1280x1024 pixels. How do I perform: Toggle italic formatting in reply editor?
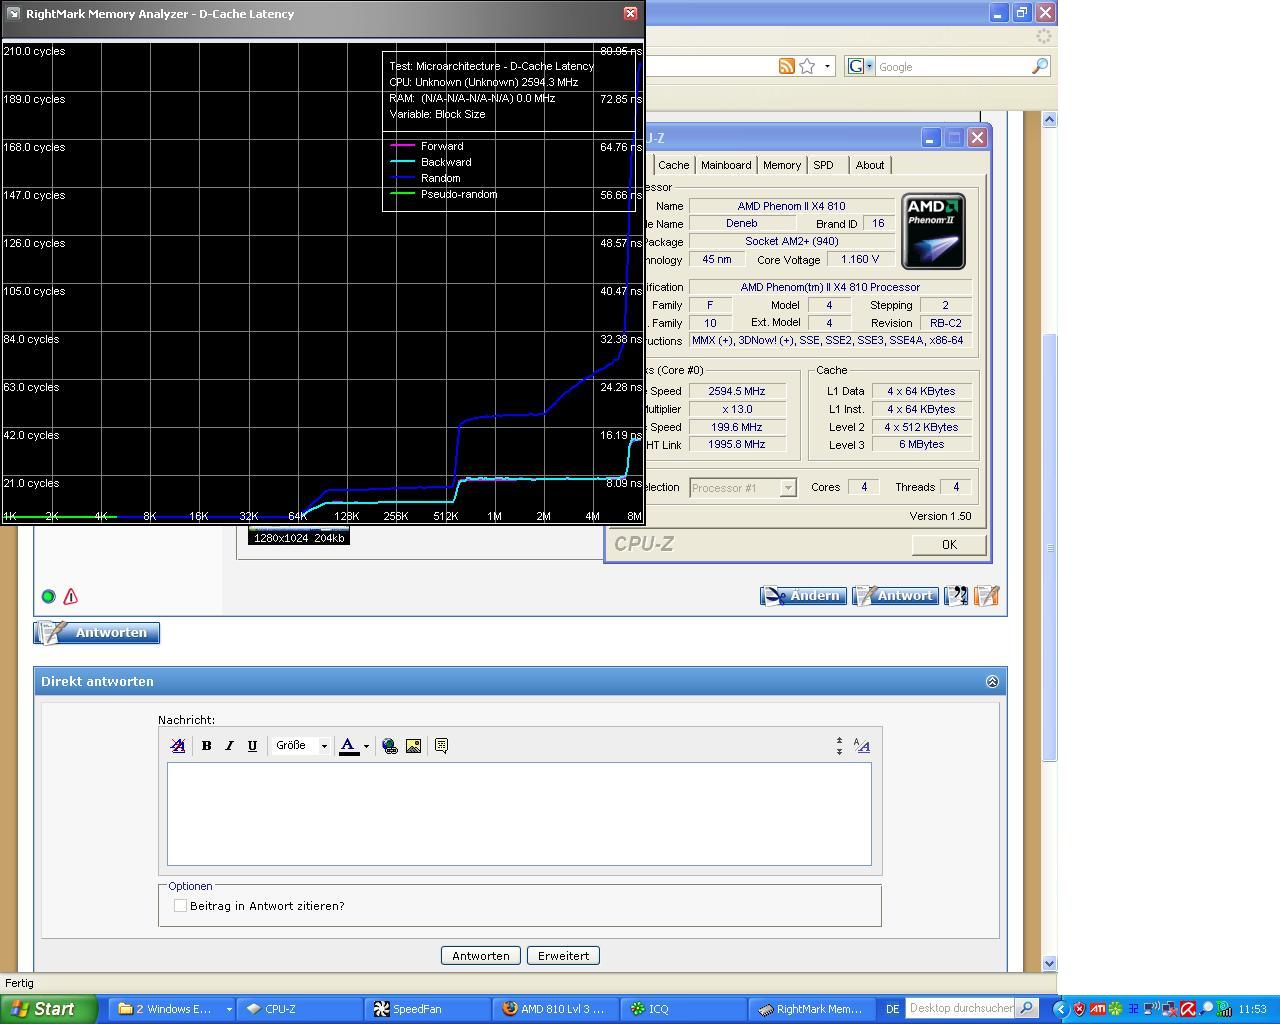pos(229,746)
